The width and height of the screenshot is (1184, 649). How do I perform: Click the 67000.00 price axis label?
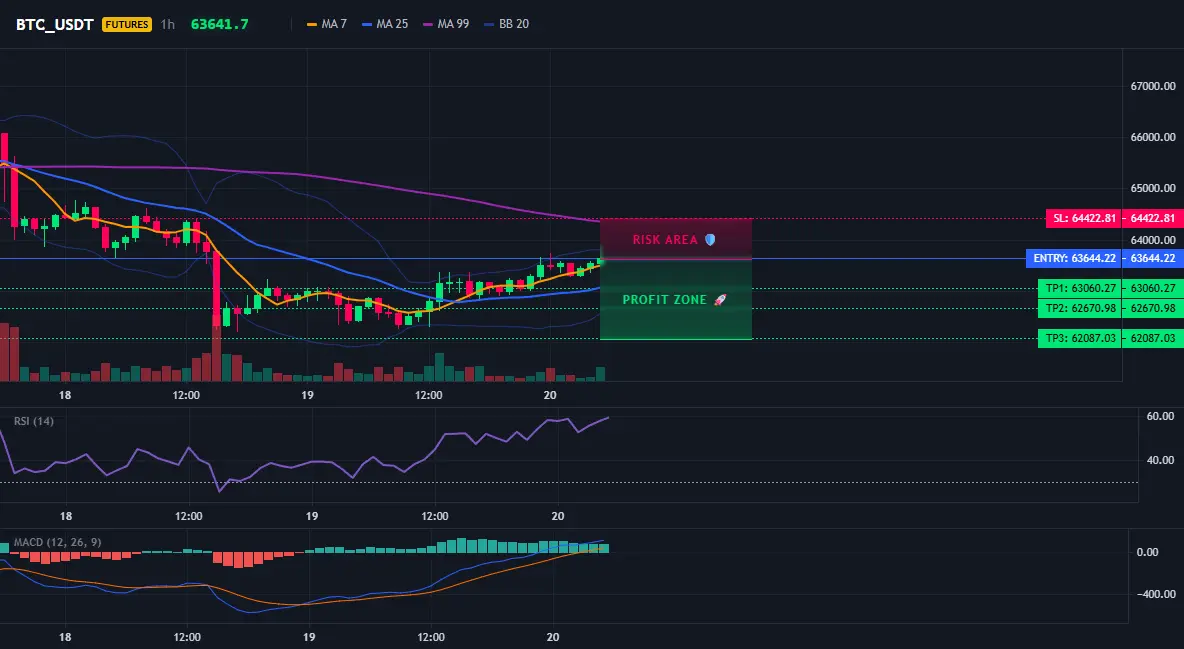[1153, 86]
